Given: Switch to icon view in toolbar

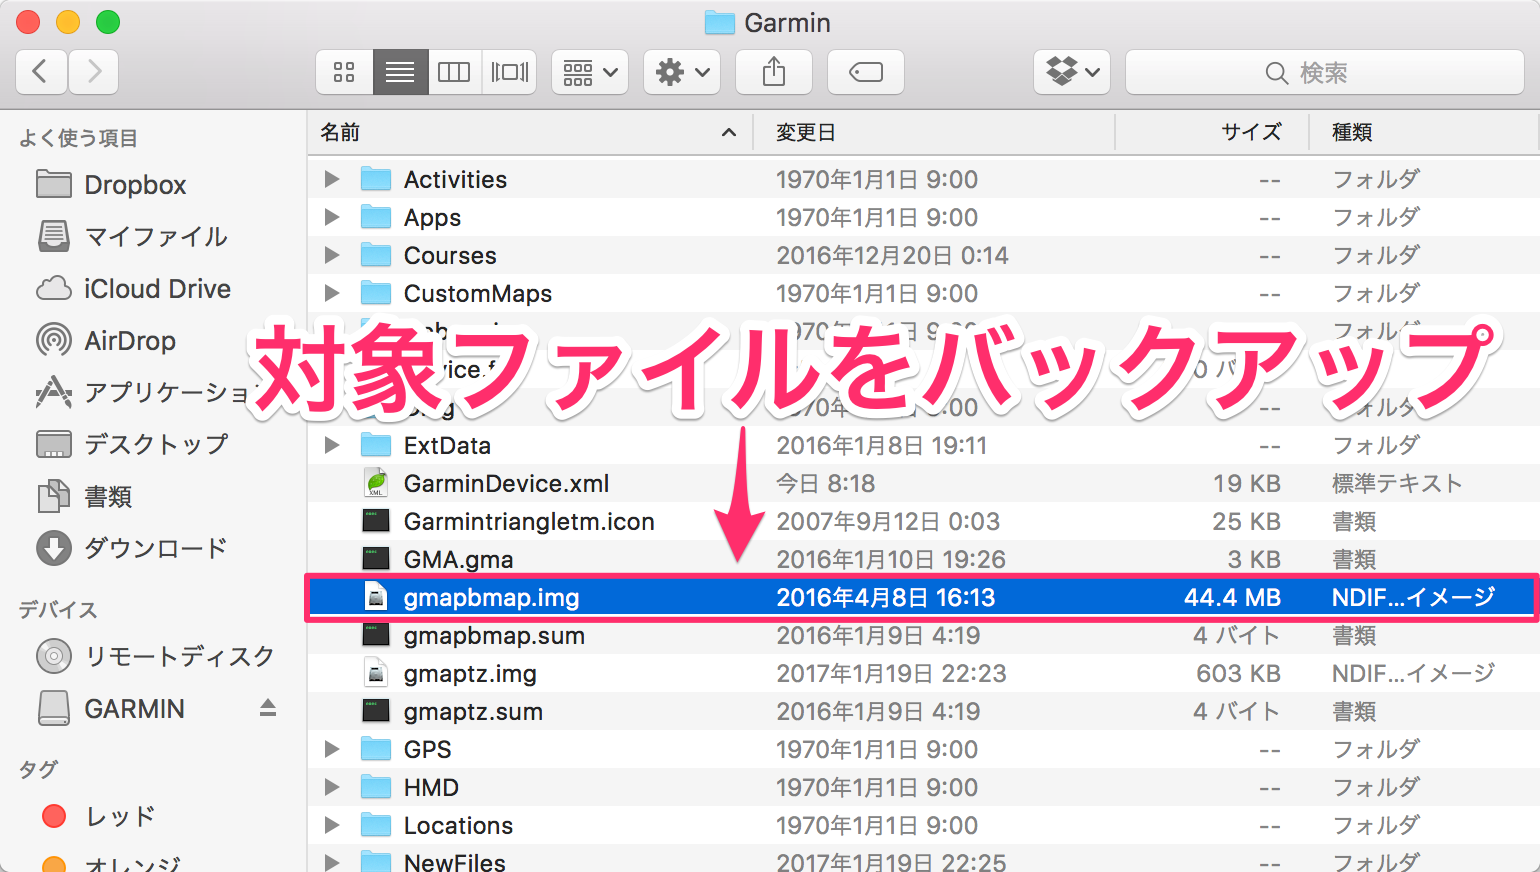Looking at the screenshot, I should [344, 72].
